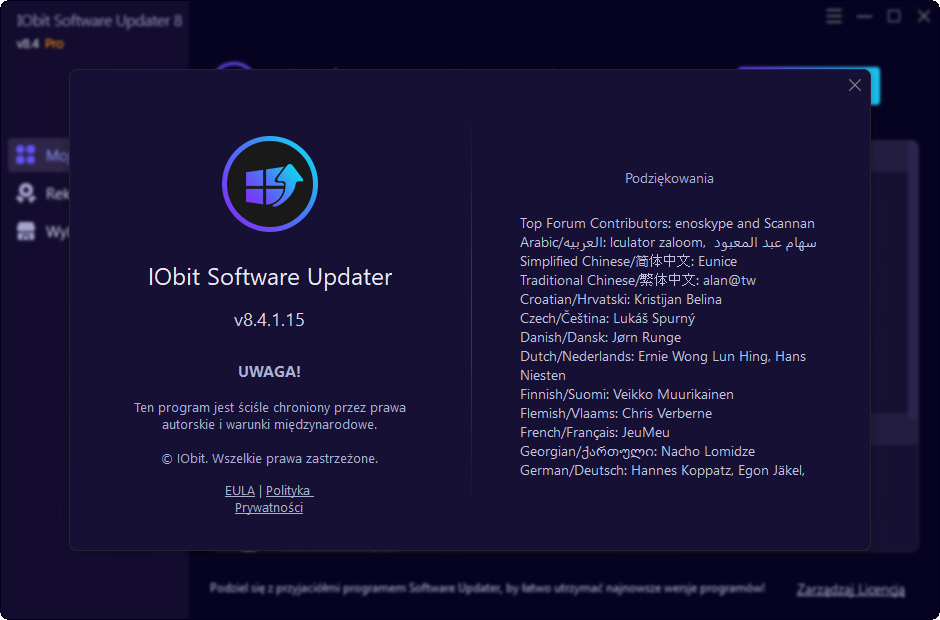The height and width of the screenshot is (620, 940).
Task: Click the Georgian: Nacho Lomidze line
Action: pos(637,451)
